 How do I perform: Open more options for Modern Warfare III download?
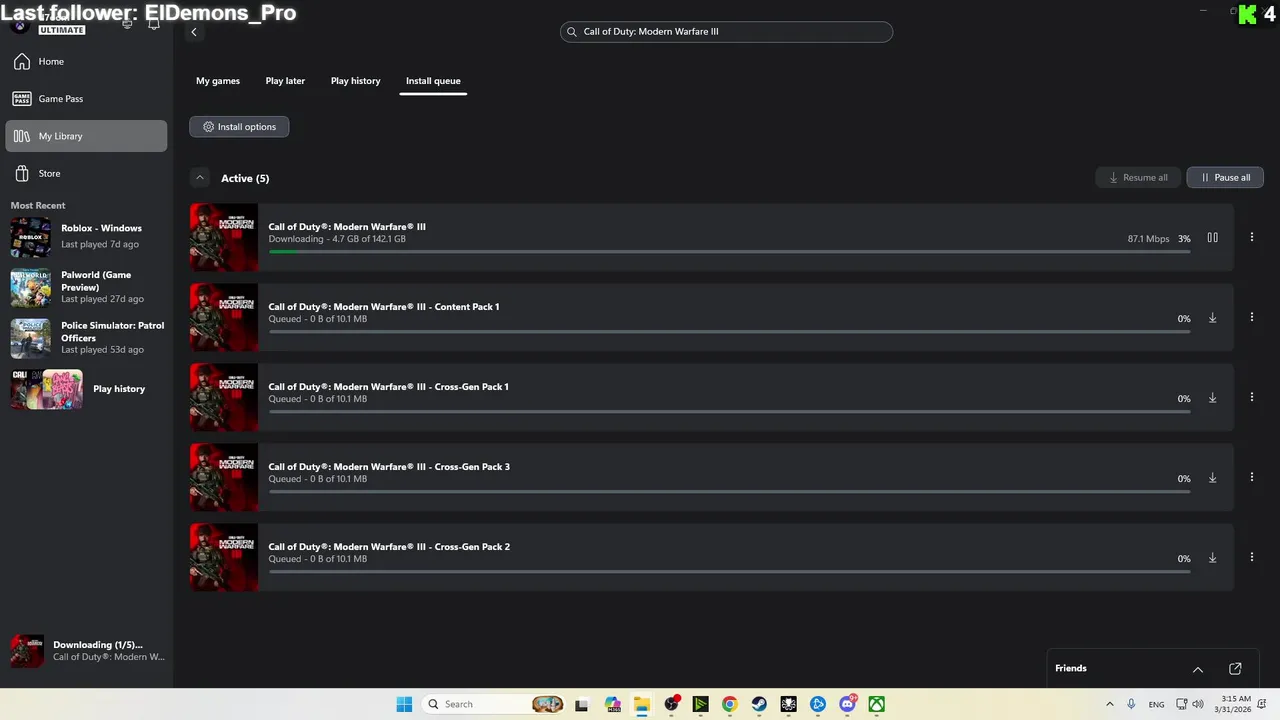(1251, 238)
